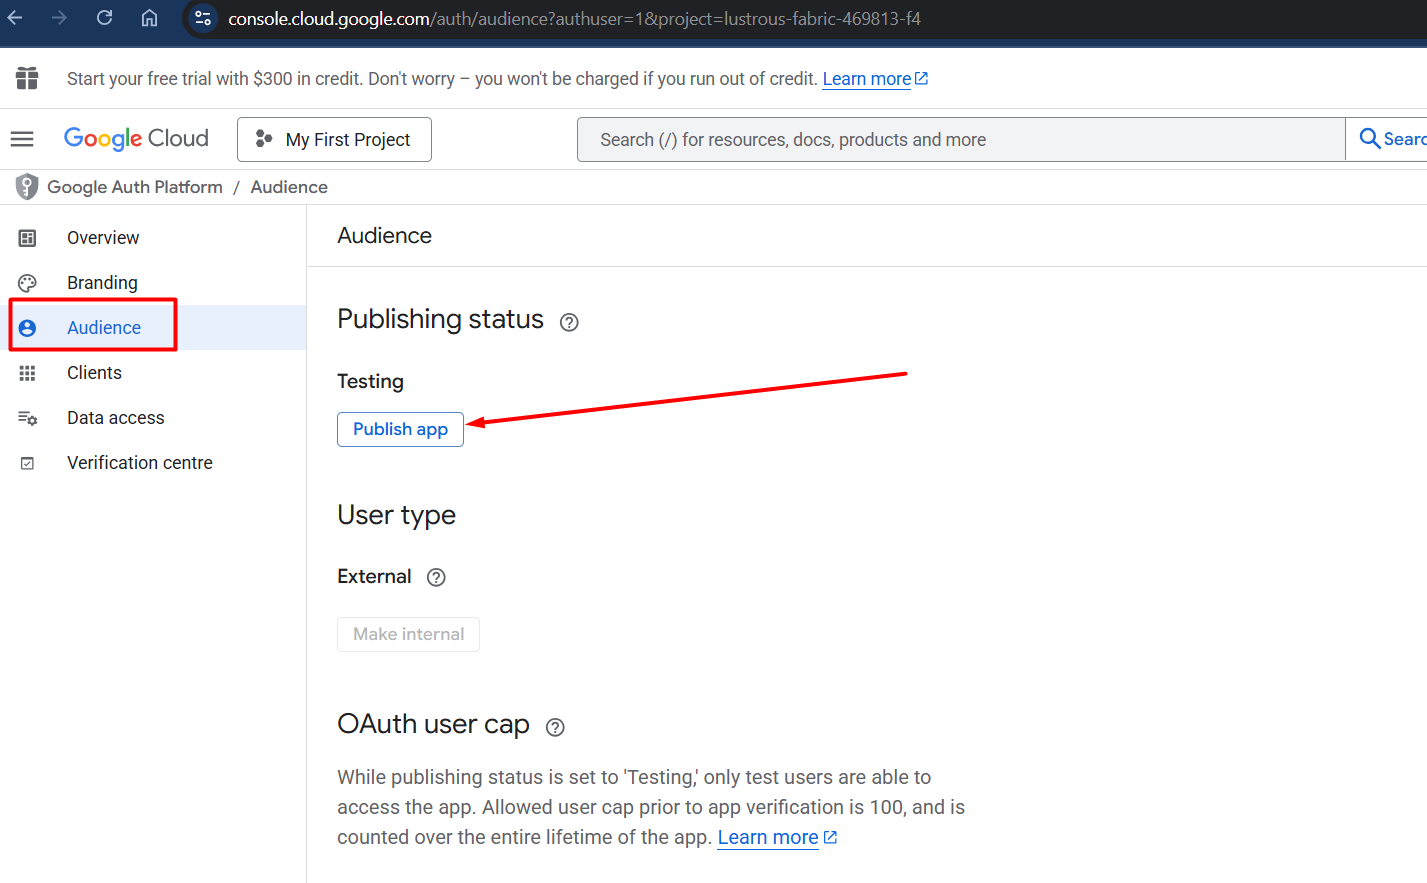The height and width of the screenshot is (883, 1427).
Task: Focus the resource search field
Action: click(x=961, y=139)
